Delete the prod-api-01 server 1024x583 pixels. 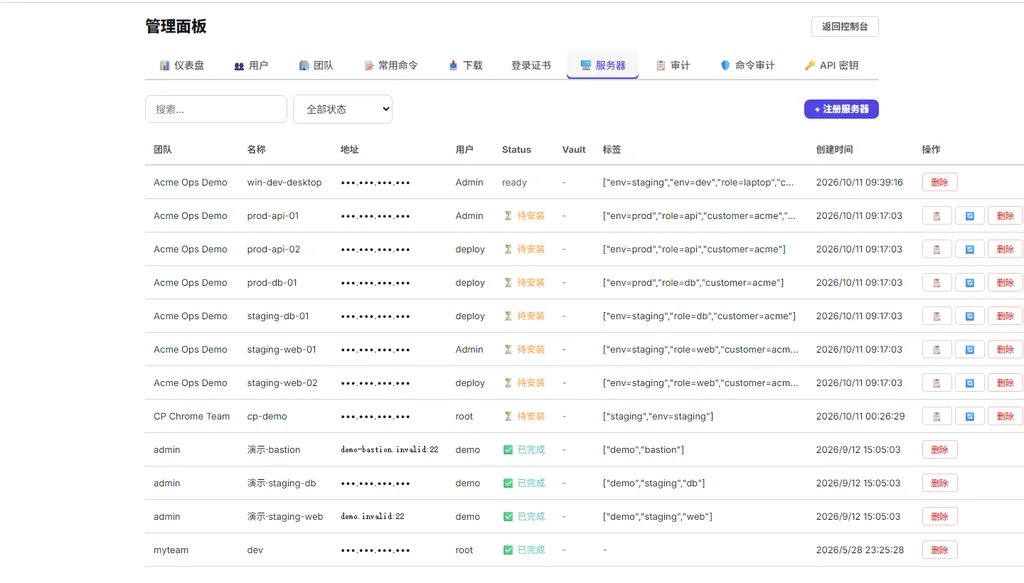click(x=1005, y=216)
